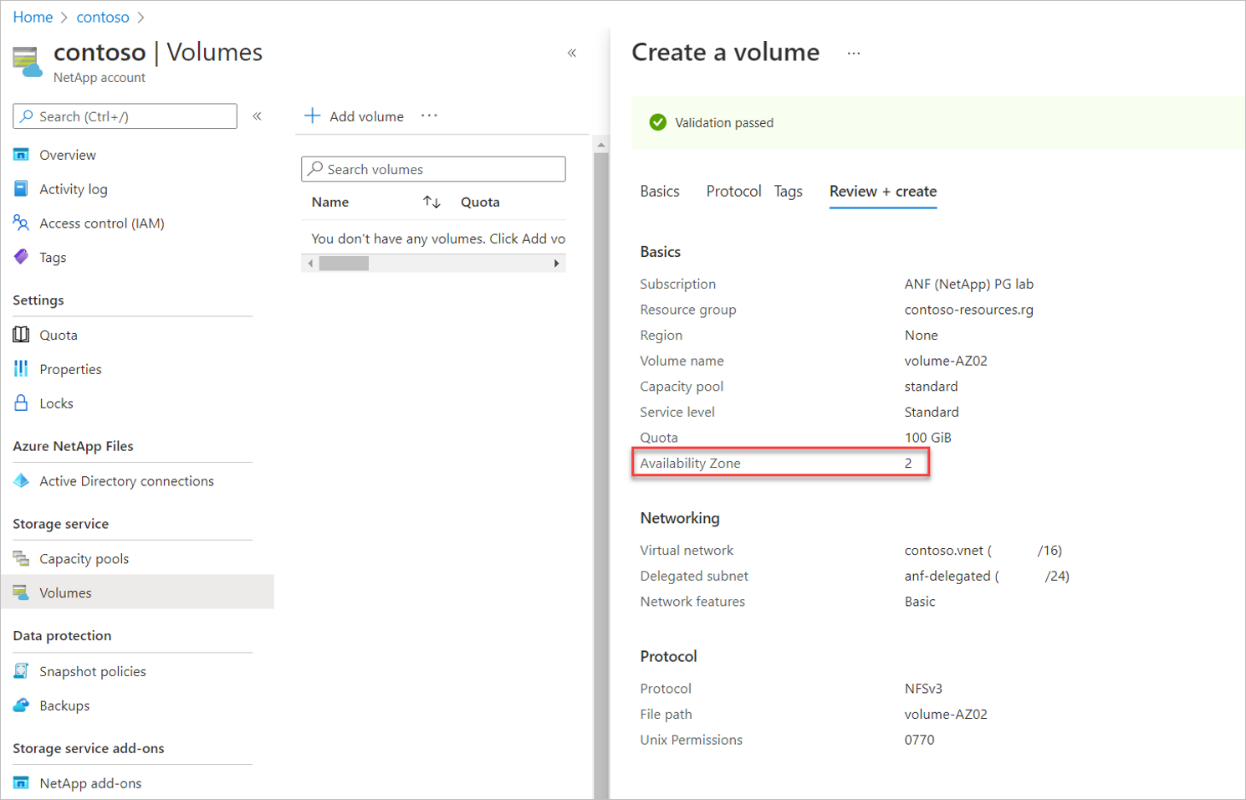
Task: Focus the Search volumes field
Action: 433,169
